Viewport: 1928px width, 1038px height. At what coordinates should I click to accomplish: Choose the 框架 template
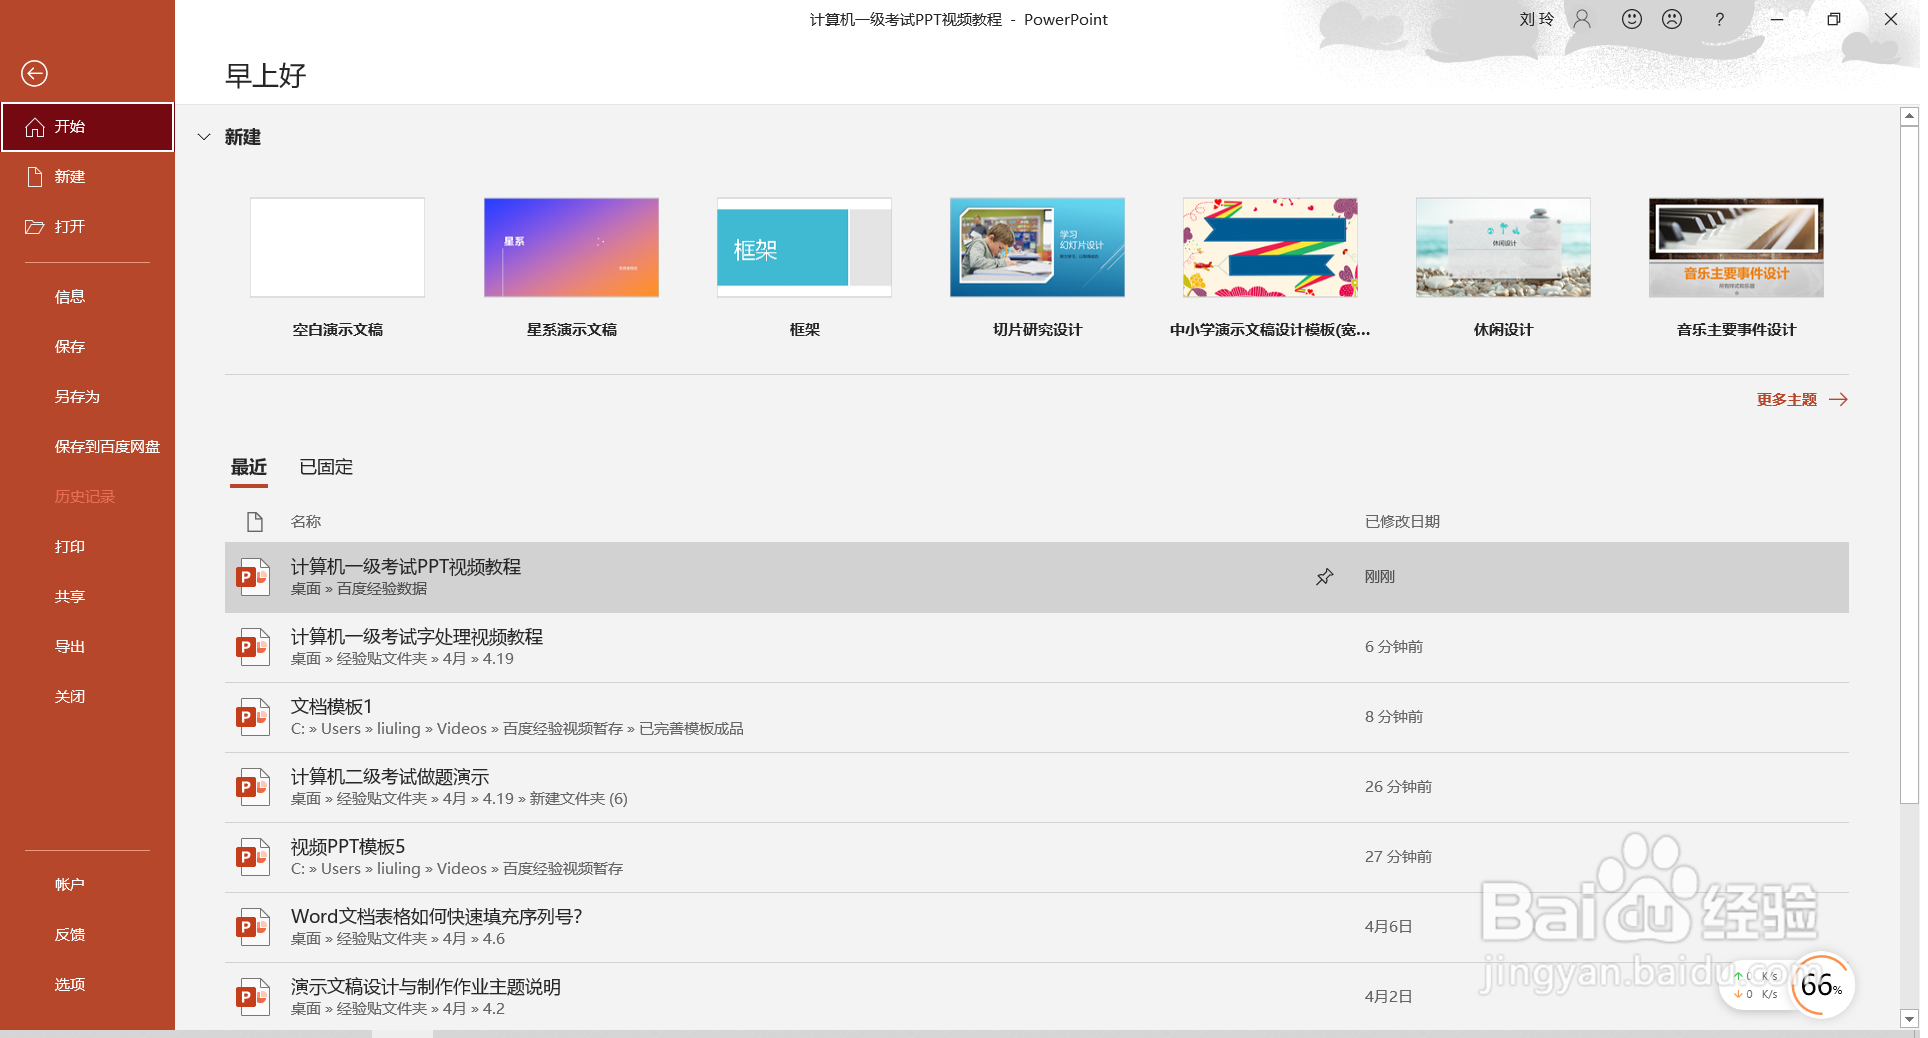tap(804, 268)
